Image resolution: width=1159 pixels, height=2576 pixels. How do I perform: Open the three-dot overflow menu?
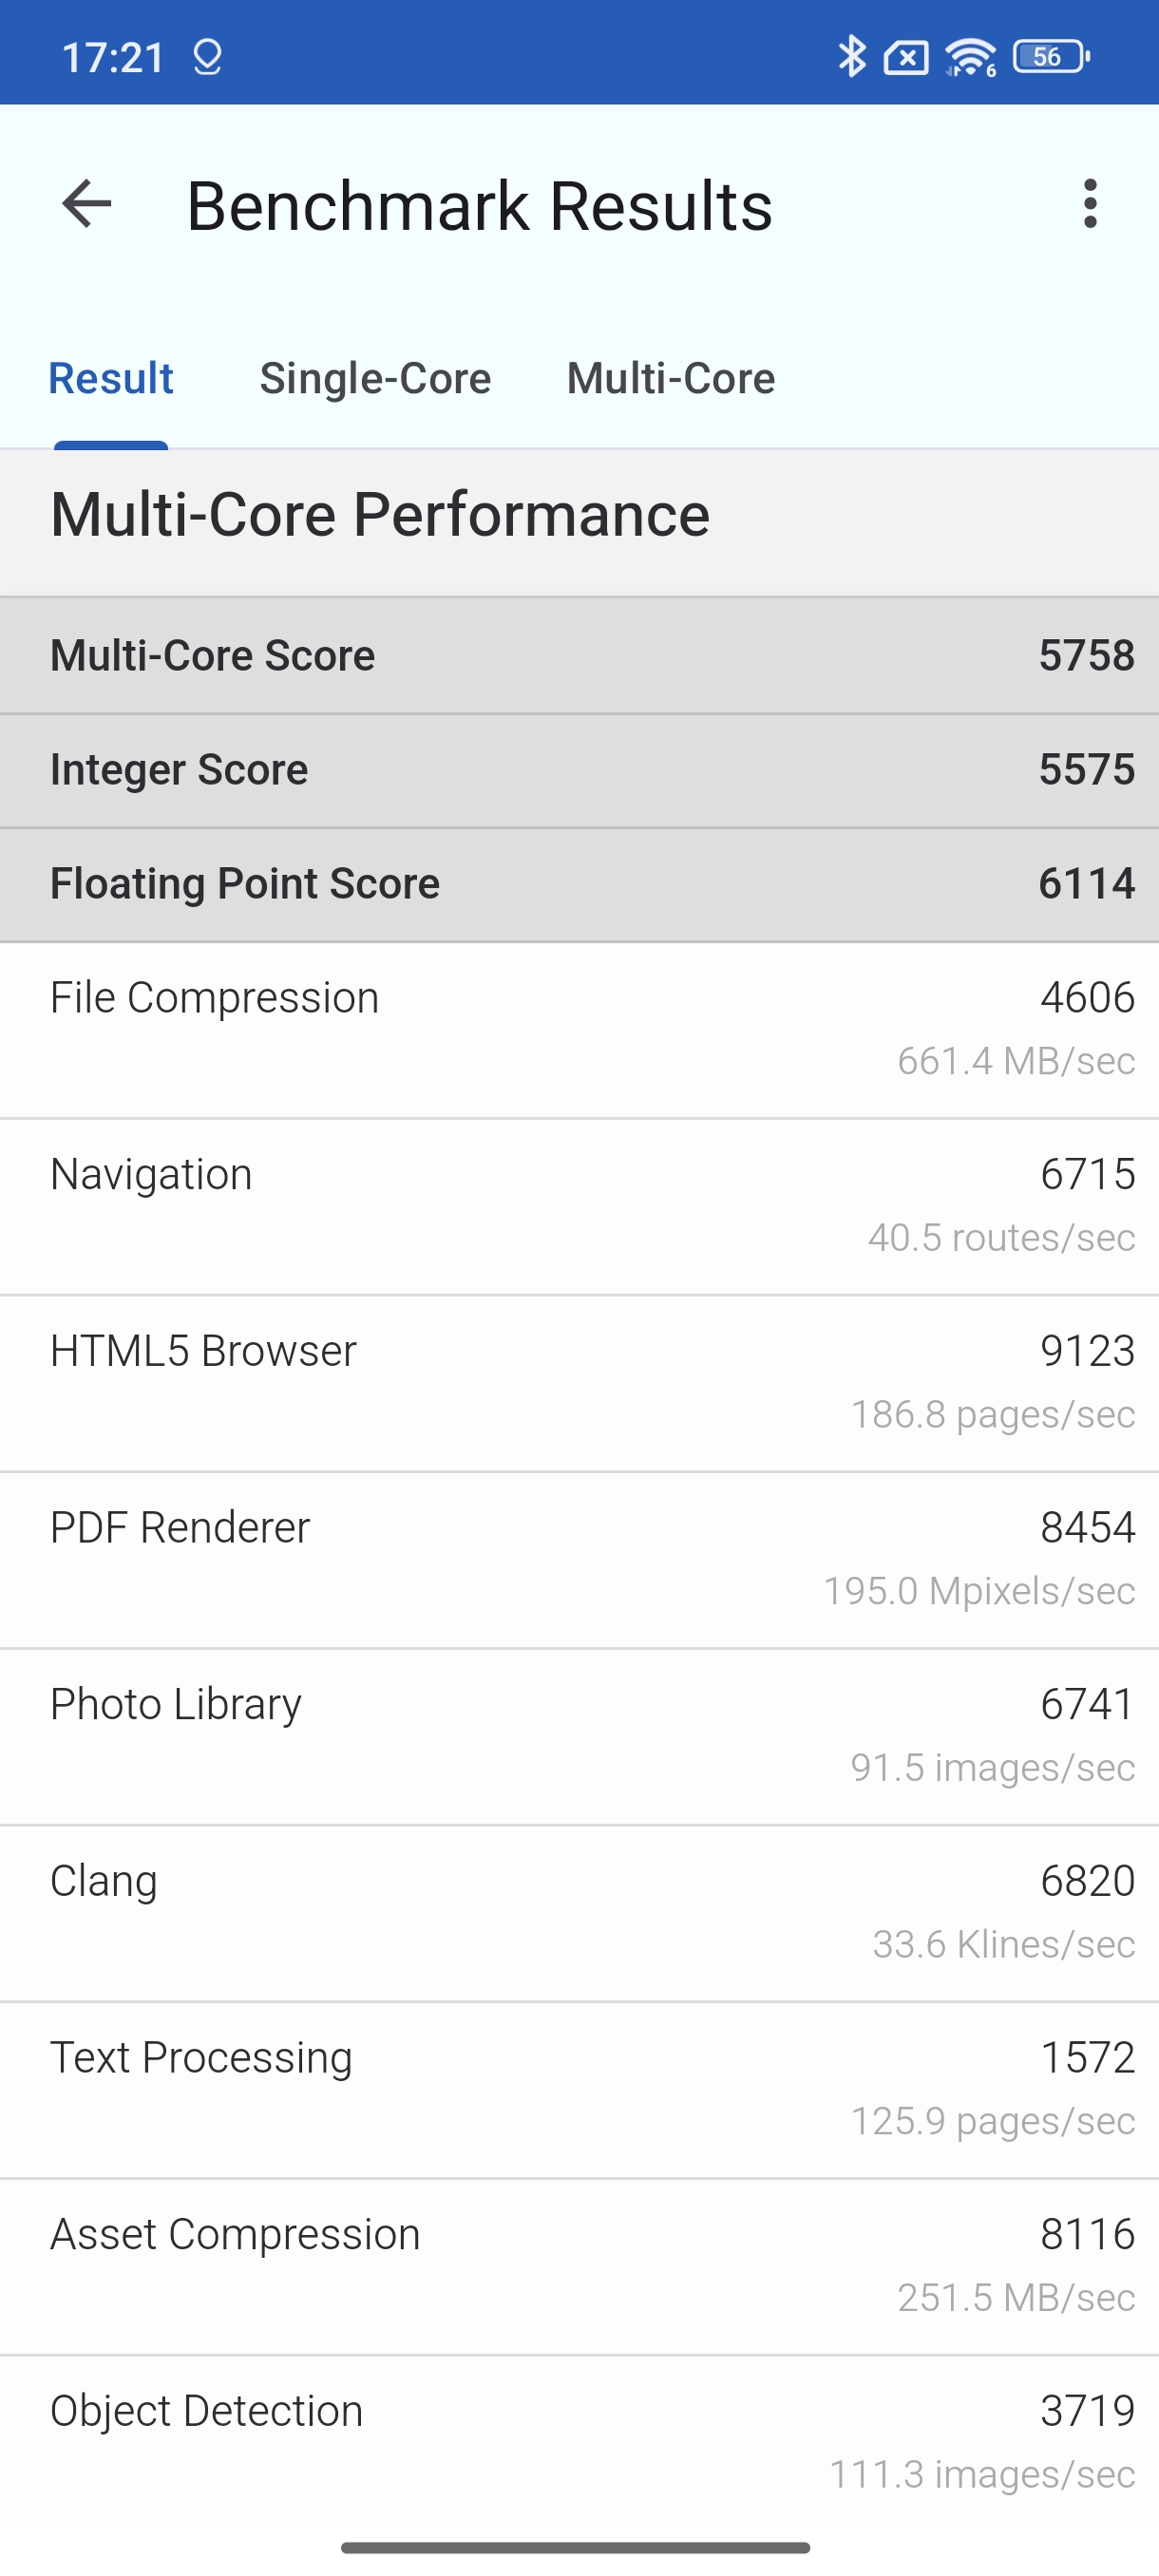(1090, 204)
